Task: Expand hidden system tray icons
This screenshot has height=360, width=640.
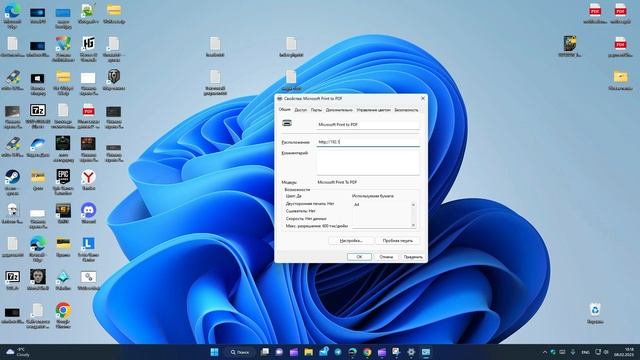Action: (544, 352)
